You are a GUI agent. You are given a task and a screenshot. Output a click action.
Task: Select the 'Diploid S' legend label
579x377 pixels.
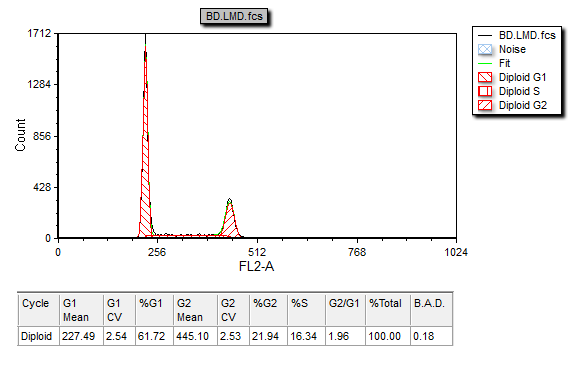[x=519, y=91]
